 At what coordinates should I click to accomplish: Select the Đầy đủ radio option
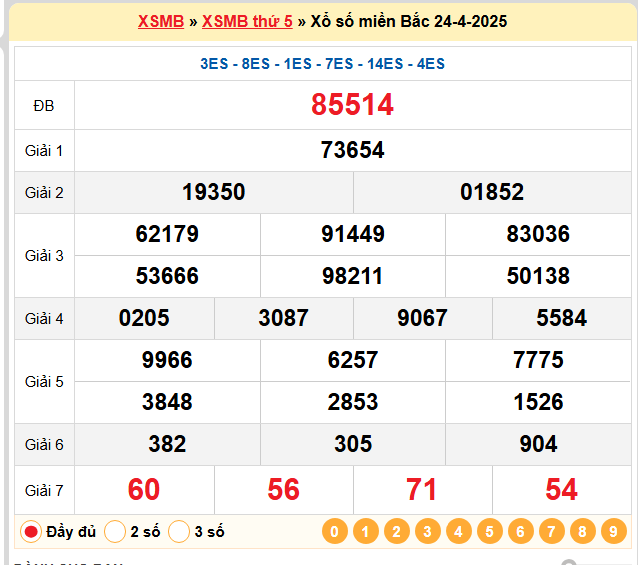pyautogui.click(x=31, y=532)
